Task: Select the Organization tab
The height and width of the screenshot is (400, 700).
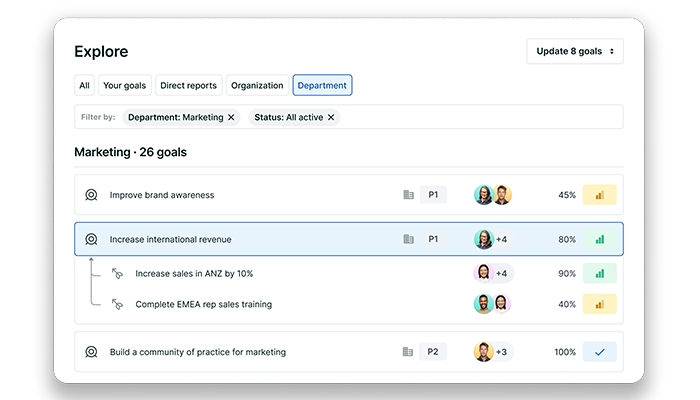Action: click(257, 86)
